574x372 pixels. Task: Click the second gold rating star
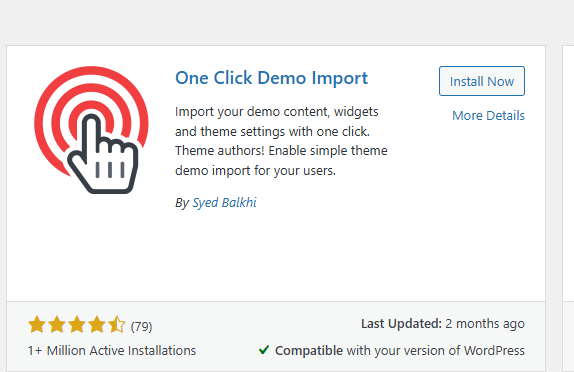57,325
